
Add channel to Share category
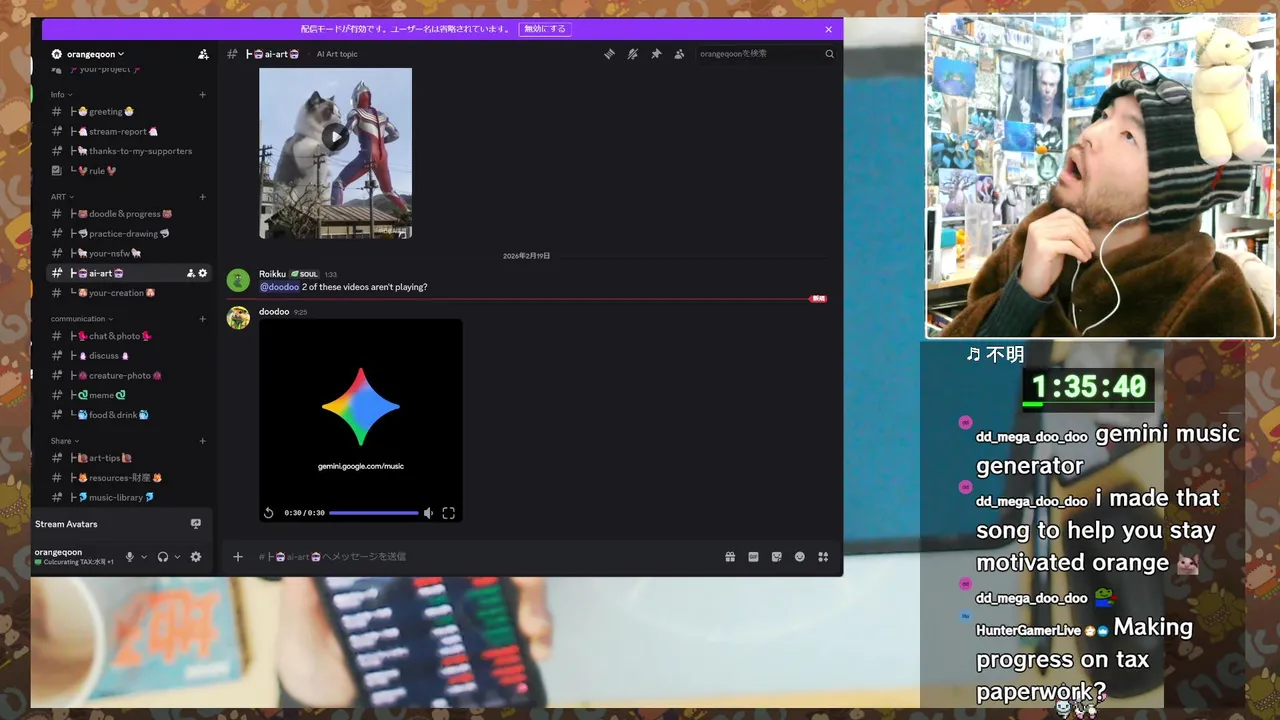pos(203,441)
